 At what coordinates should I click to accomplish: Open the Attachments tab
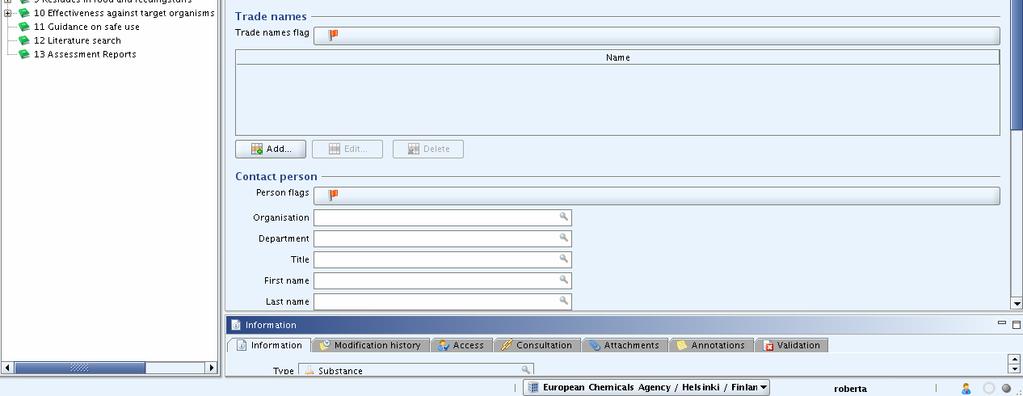tap(624, 345)
